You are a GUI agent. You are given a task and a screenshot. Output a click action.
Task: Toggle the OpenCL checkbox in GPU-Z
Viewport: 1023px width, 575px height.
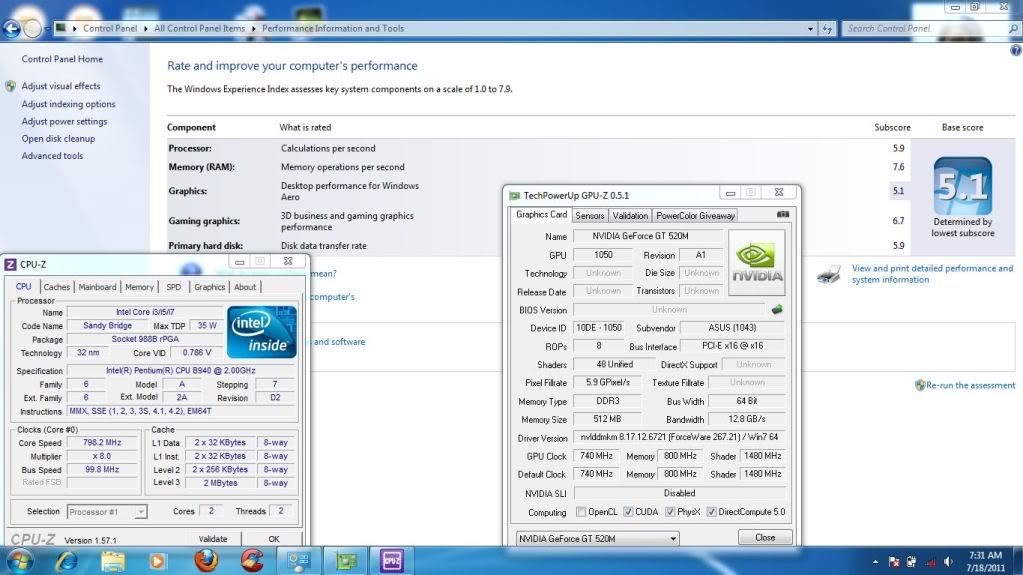click(x=581, y=512)
